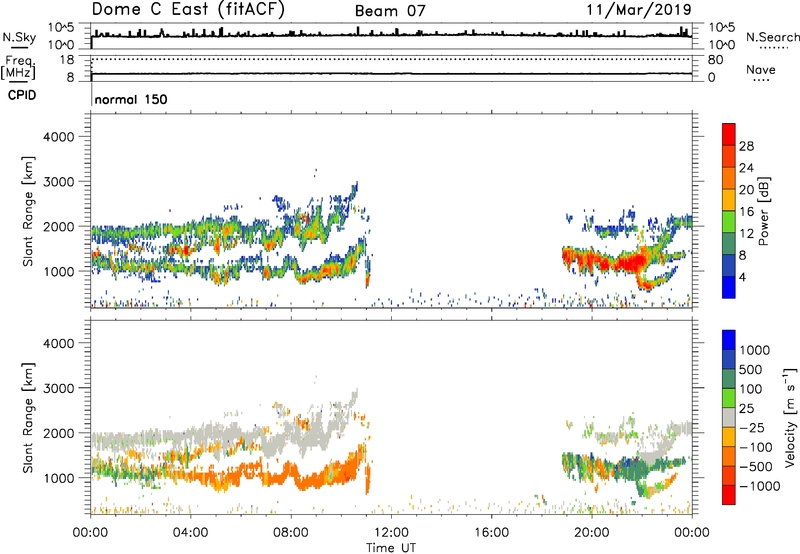Click the 'Time UT' axis title

391,547
